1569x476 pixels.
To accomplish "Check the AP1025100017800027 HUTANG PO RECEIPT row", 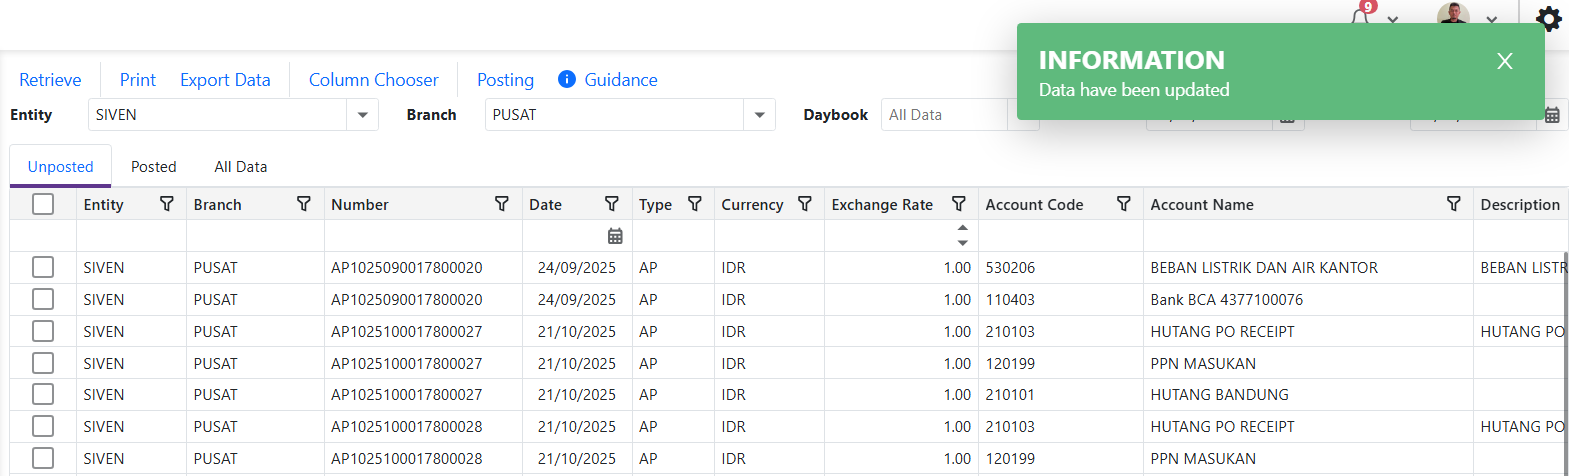I will pyautogui.click(x=43, y=331).
